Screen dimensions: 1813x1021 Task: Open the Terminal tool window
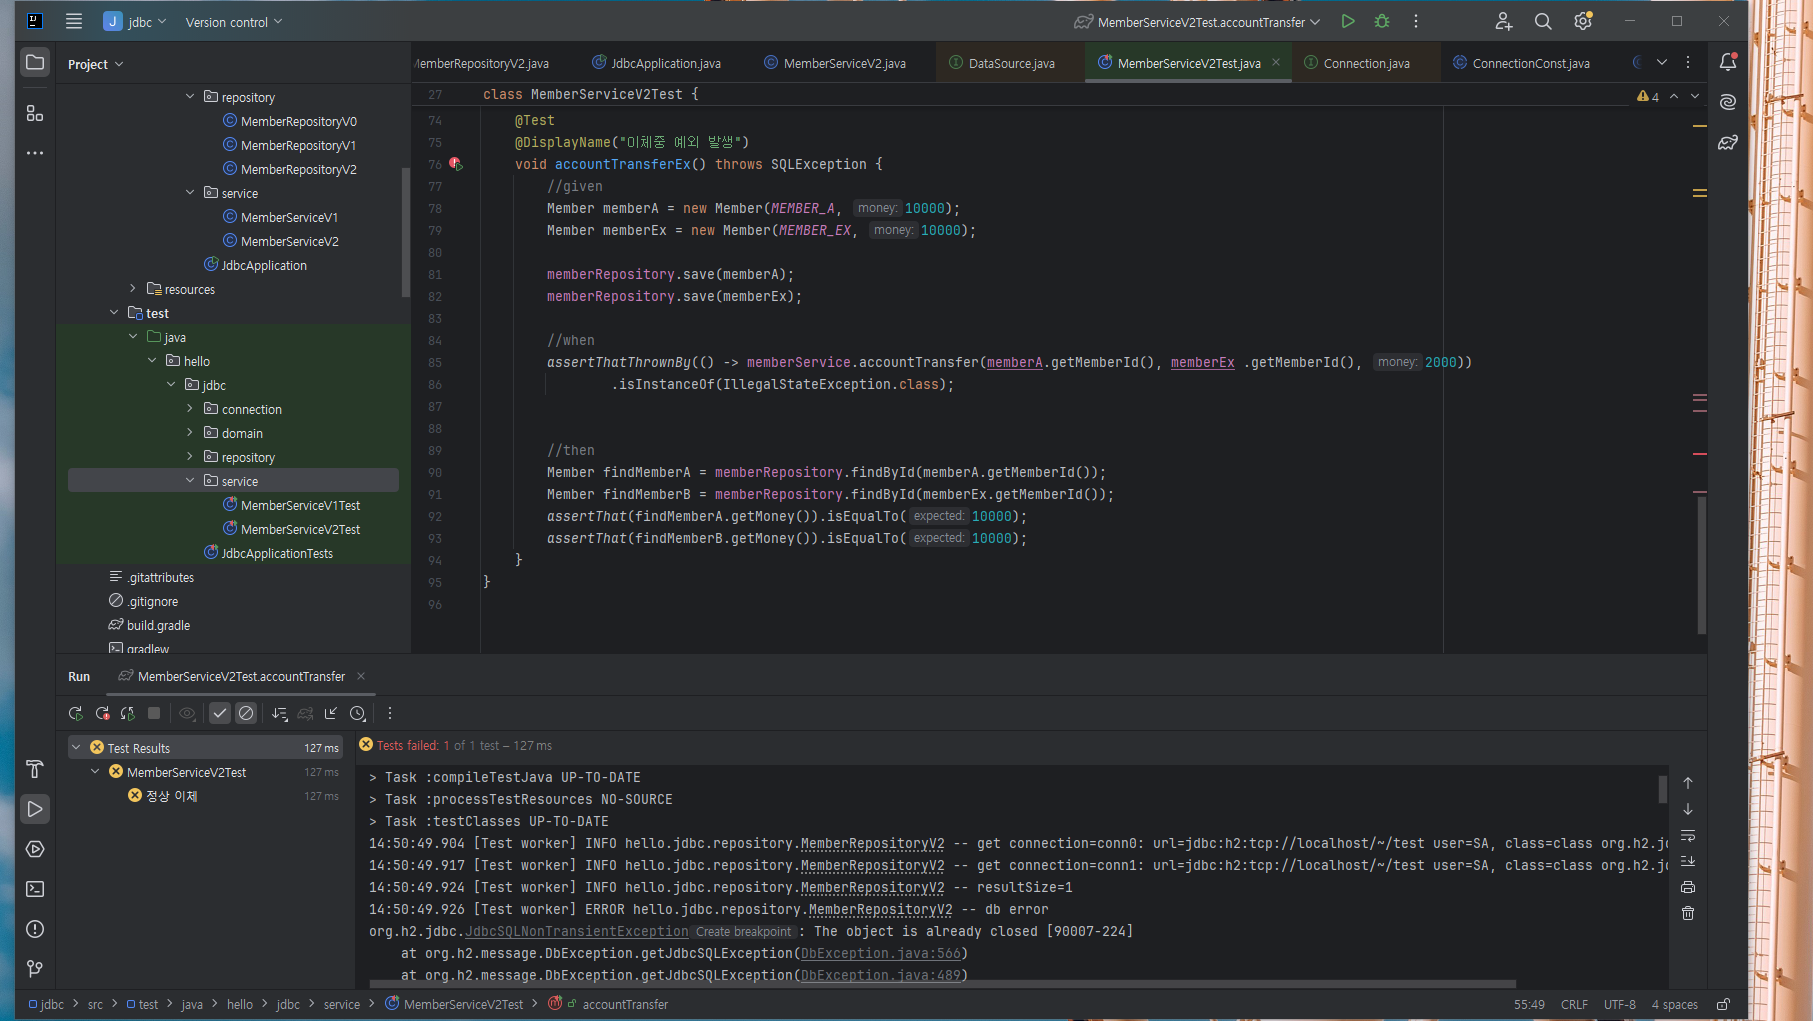point(35,889)
